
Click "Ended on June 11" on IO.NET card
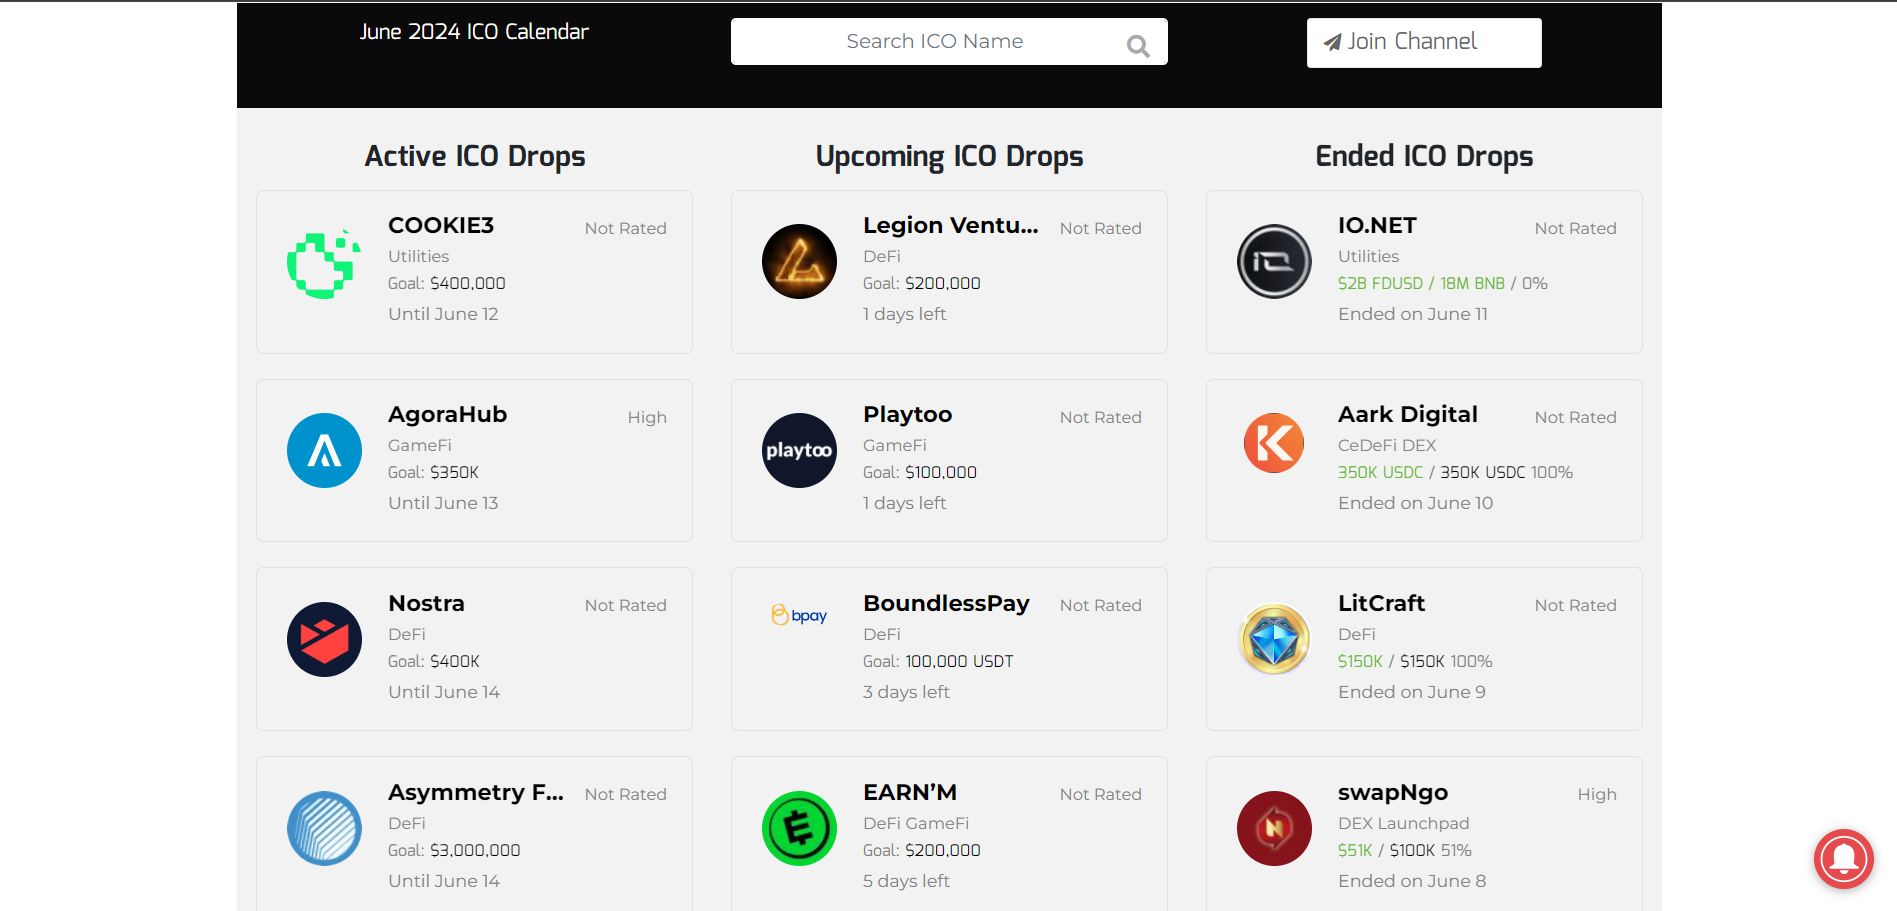point(1413,314)
